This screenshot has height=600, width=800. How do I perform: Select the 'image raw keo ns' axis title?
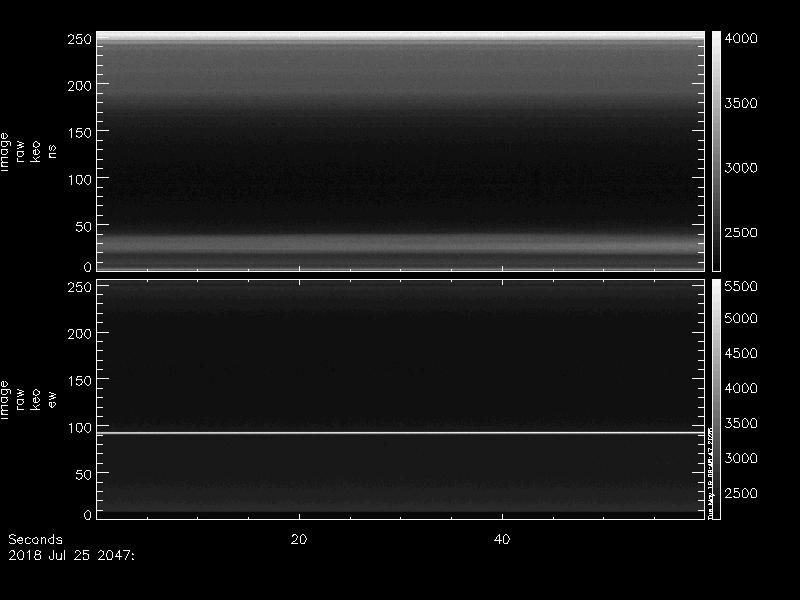28,152
